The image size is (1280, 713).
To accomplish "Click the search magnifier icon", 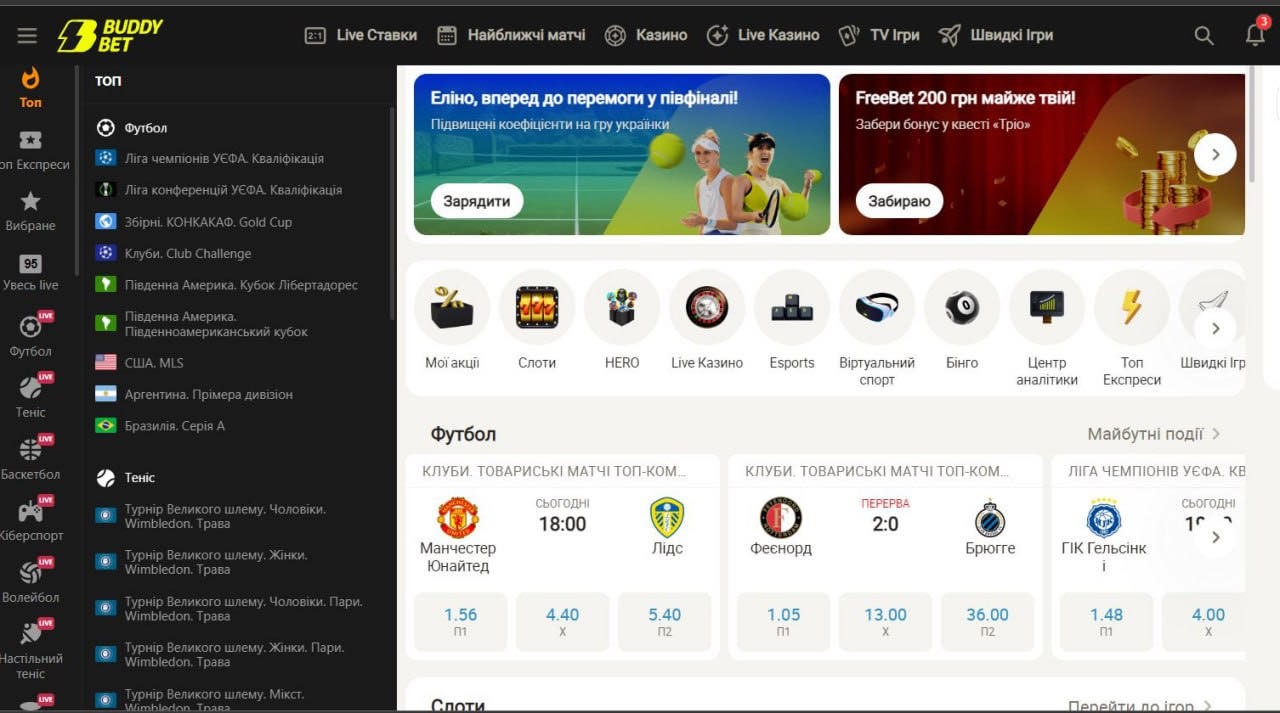I will pyautogui.click(x=1204, y=36).
